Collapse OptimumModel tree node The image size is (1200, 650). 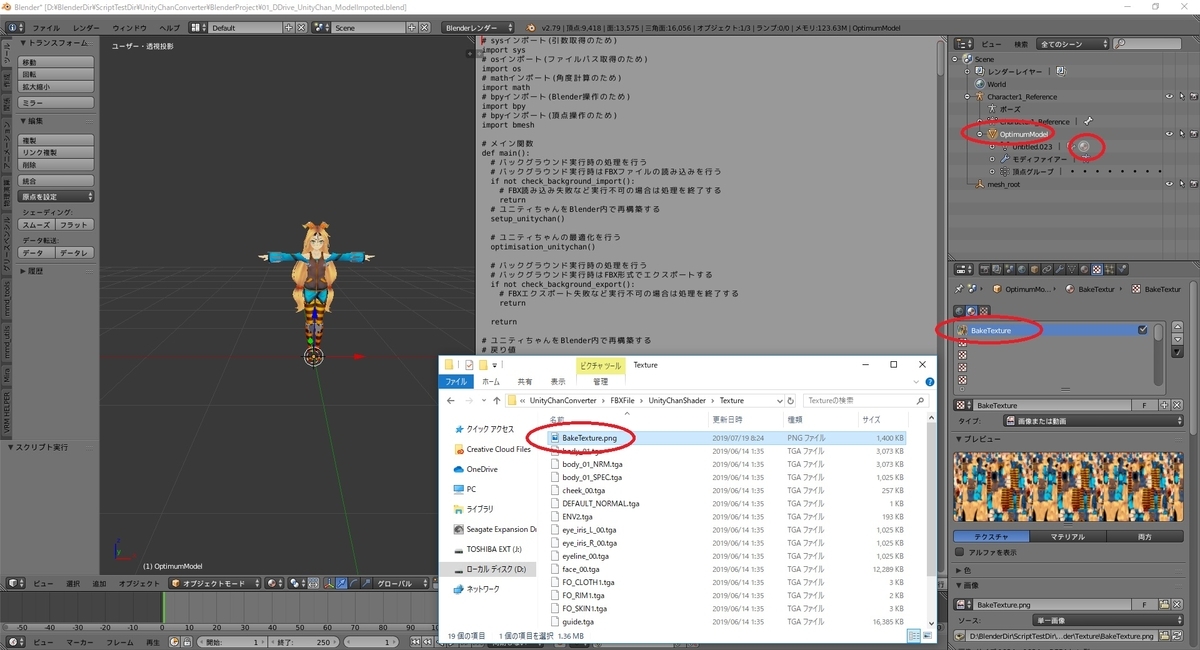980,134
